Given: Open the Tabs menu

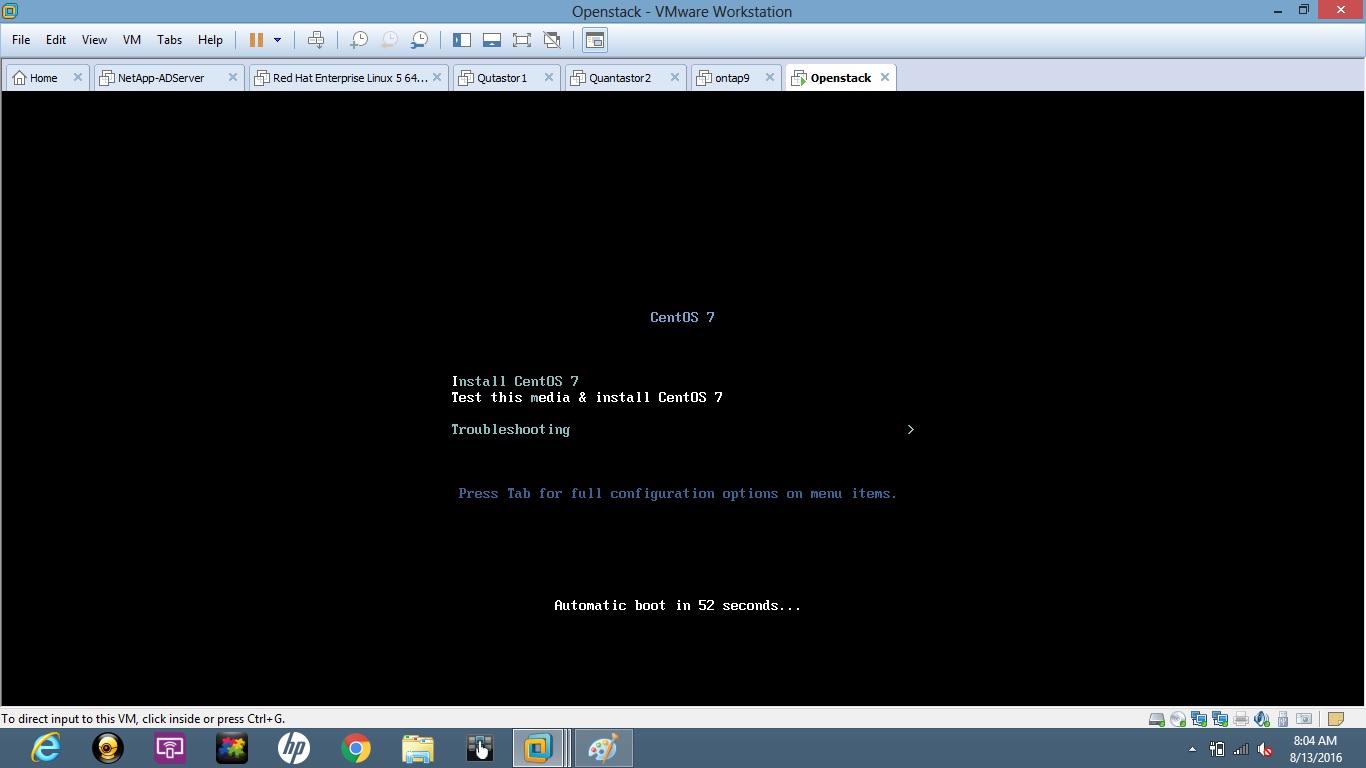Looking at the screenshot, I should point(170,40).
